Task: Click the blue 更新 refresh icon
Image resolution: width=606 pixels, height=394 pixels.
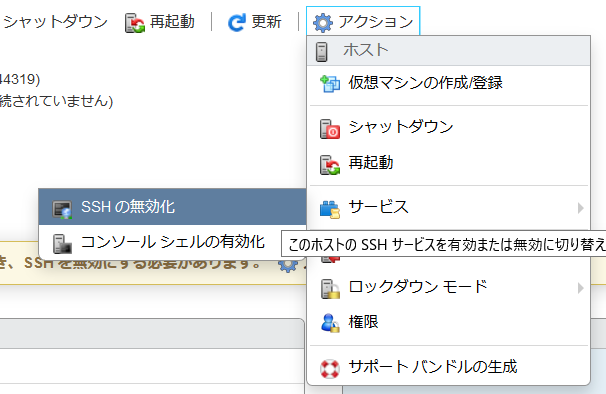Action: [x=237, y=22]
